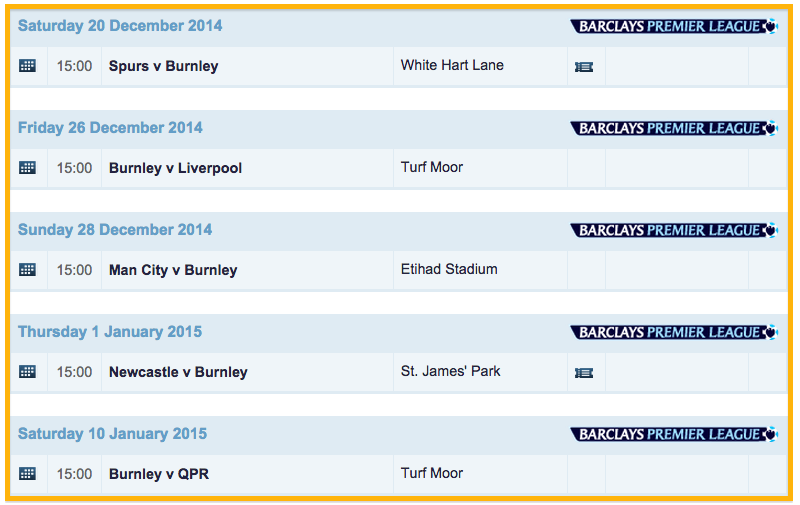
Task: Click Premier League logo on 28 December
Action: (x=674, y=230)
